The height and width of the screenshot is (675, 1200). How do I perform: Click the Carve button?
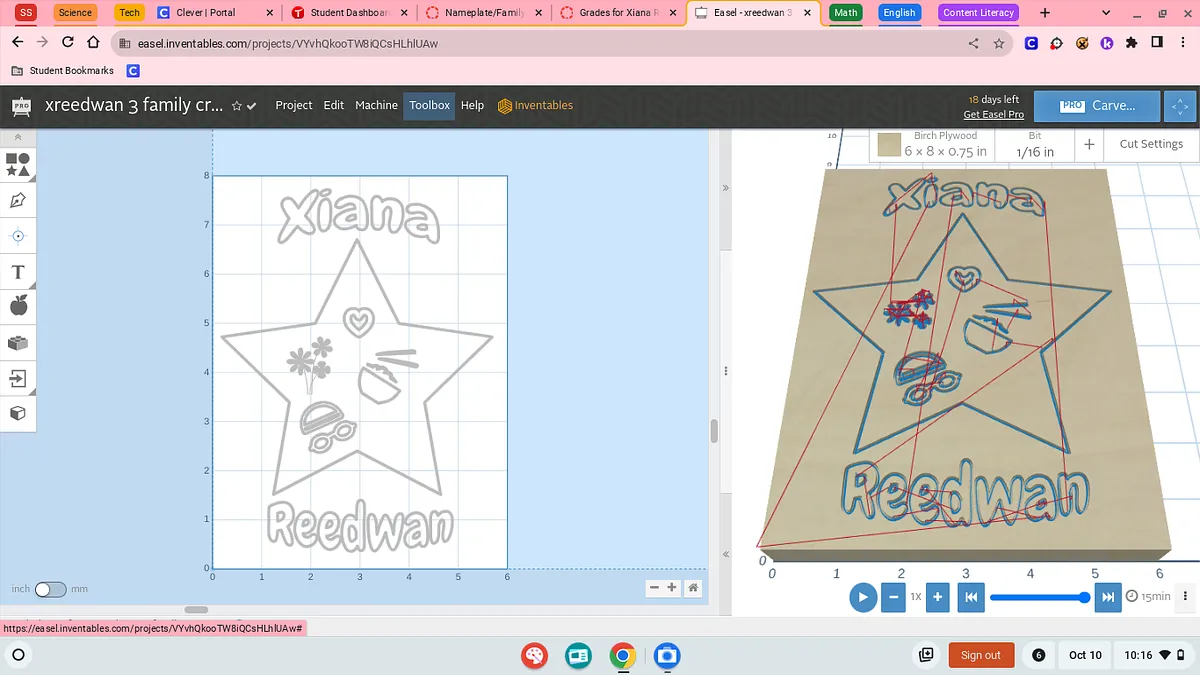[x=1096, y=105]
